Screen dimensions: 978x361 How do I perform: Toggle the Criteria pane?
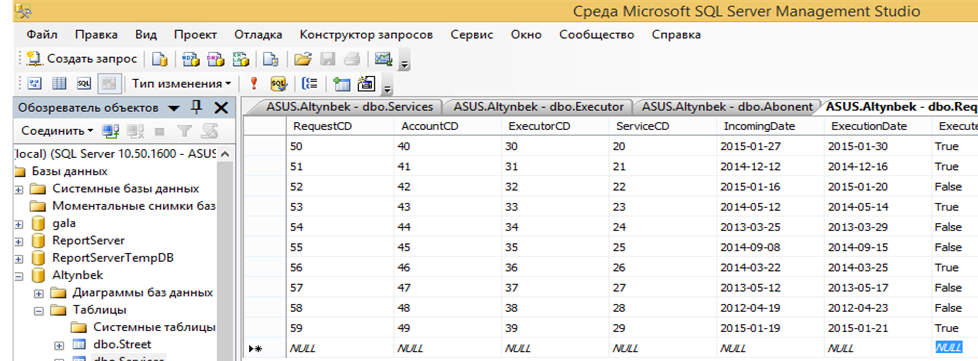(x=59, y=84)
